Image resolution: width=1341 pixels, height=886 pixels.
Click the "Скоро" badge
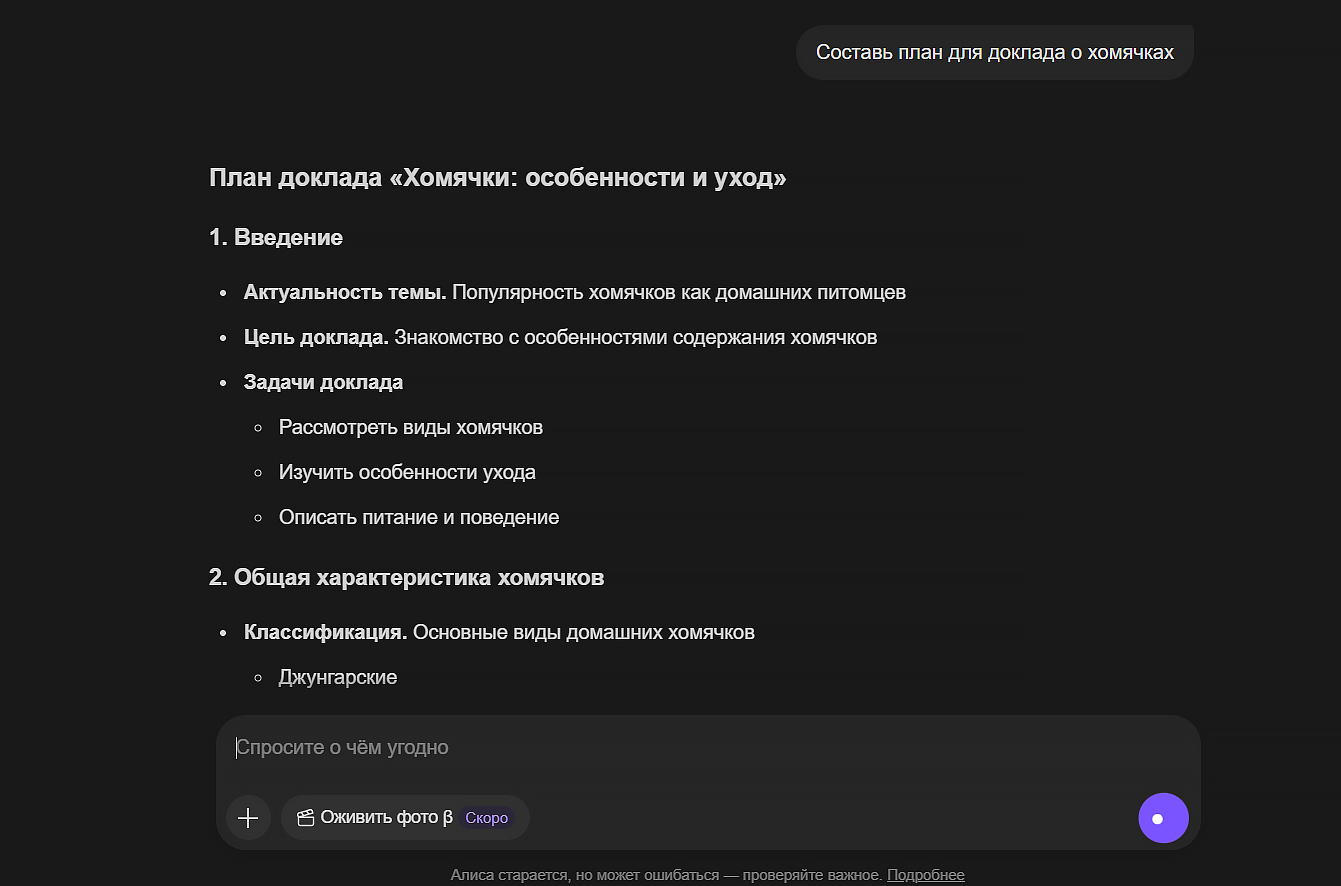[x=486, y=818]
